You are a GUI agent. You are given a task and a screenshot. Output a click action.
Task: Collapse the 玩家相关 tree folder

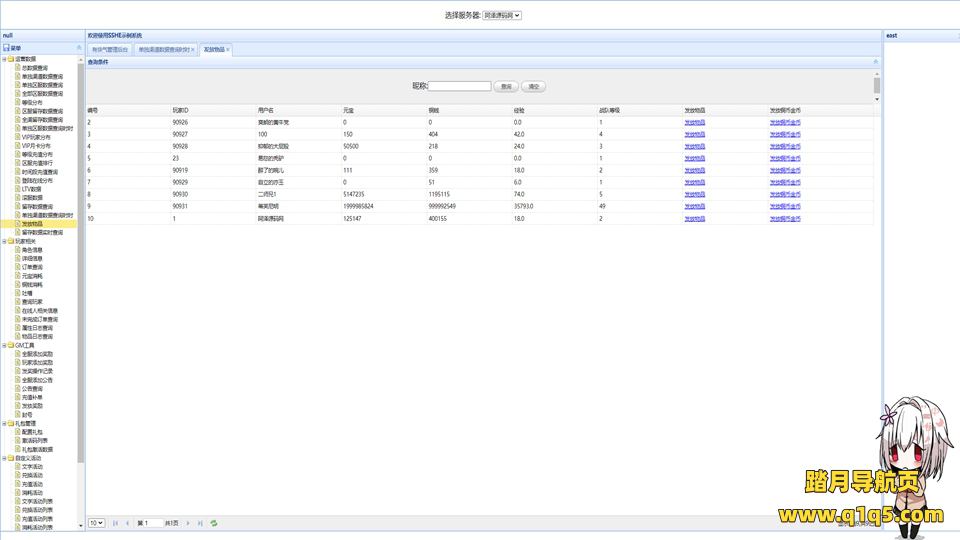click(x=5, y=241)
